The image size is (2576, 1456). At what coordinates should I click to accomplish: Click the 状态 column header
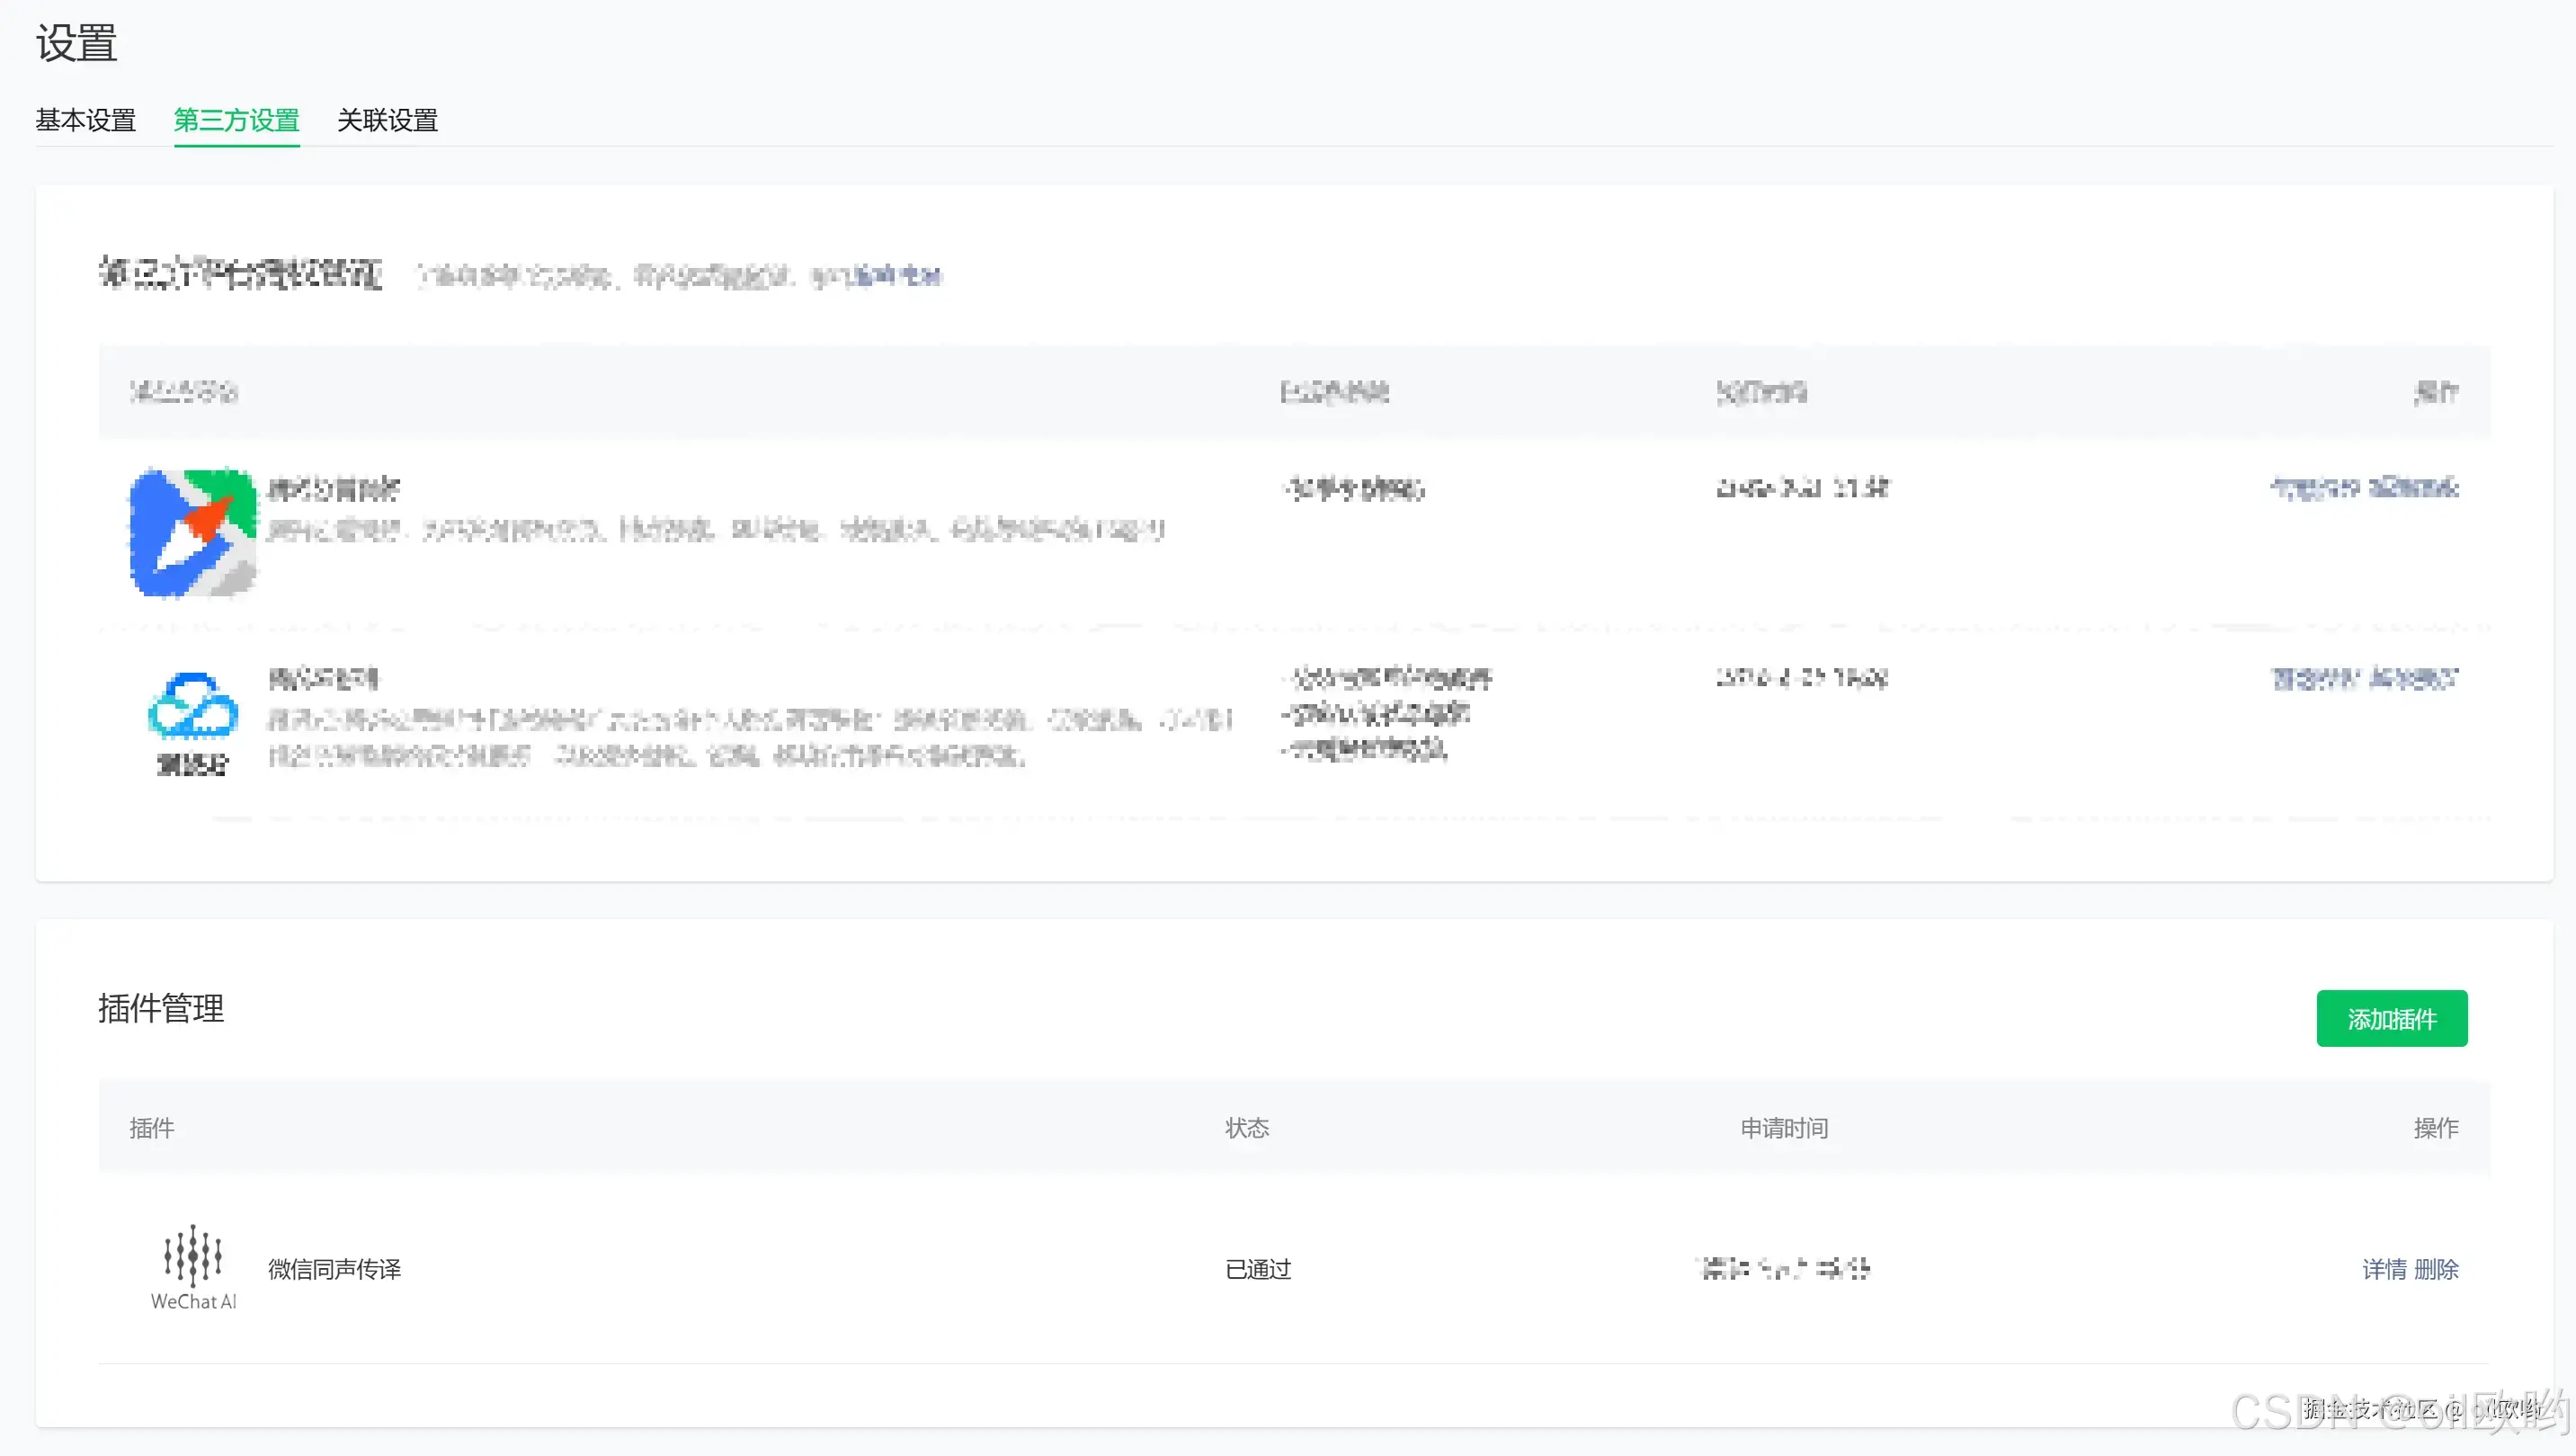pos(1246,1128)
